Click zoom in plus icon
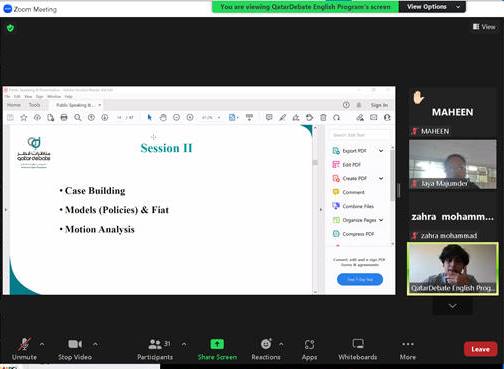This screenshot has width=504, height=369. click(190, 117)
